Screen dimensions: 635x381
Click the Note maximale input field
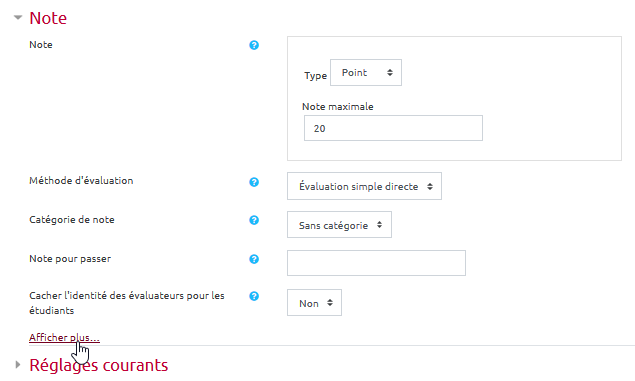click(x=393, y=128)
